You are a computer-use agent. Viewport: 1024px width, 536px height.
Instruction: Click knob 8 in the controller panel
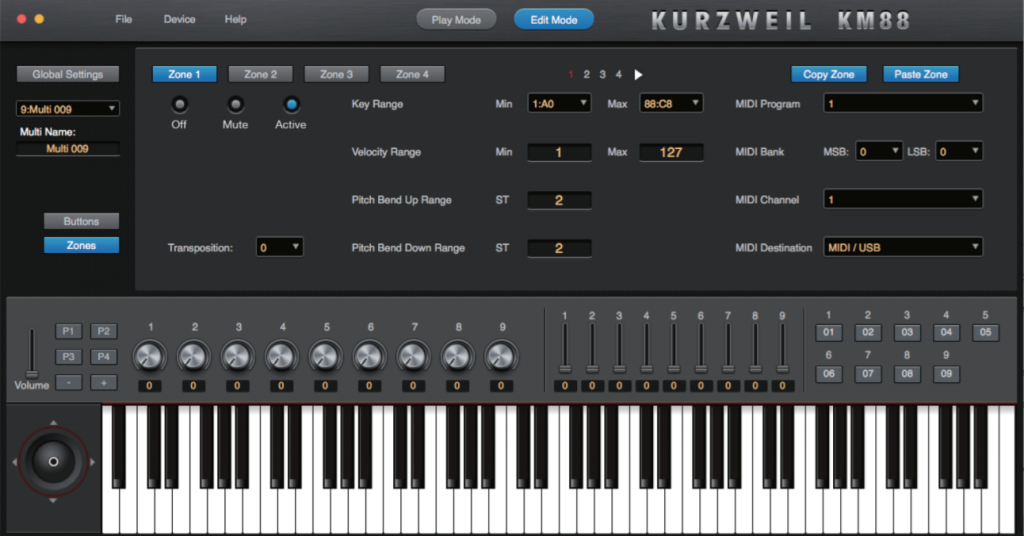(457, 356)
